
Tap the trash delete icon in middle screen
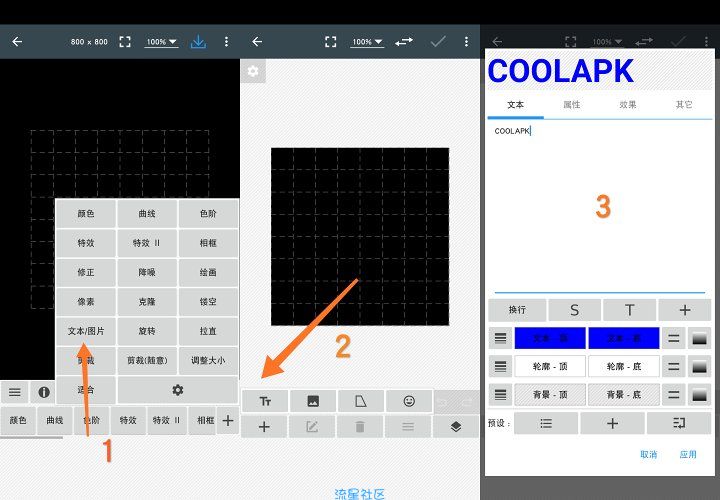(360, 427)
